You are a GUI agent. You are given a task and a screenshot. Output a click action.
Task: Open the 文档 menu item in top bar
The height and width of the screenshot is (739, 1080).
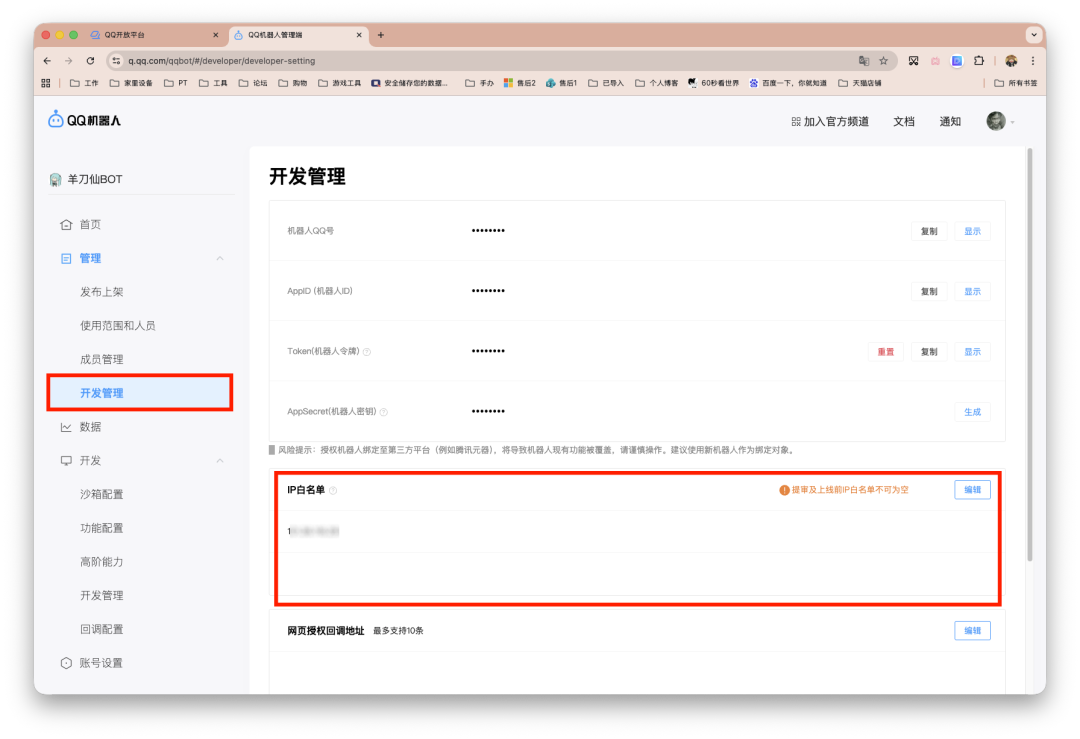(903, 122)
